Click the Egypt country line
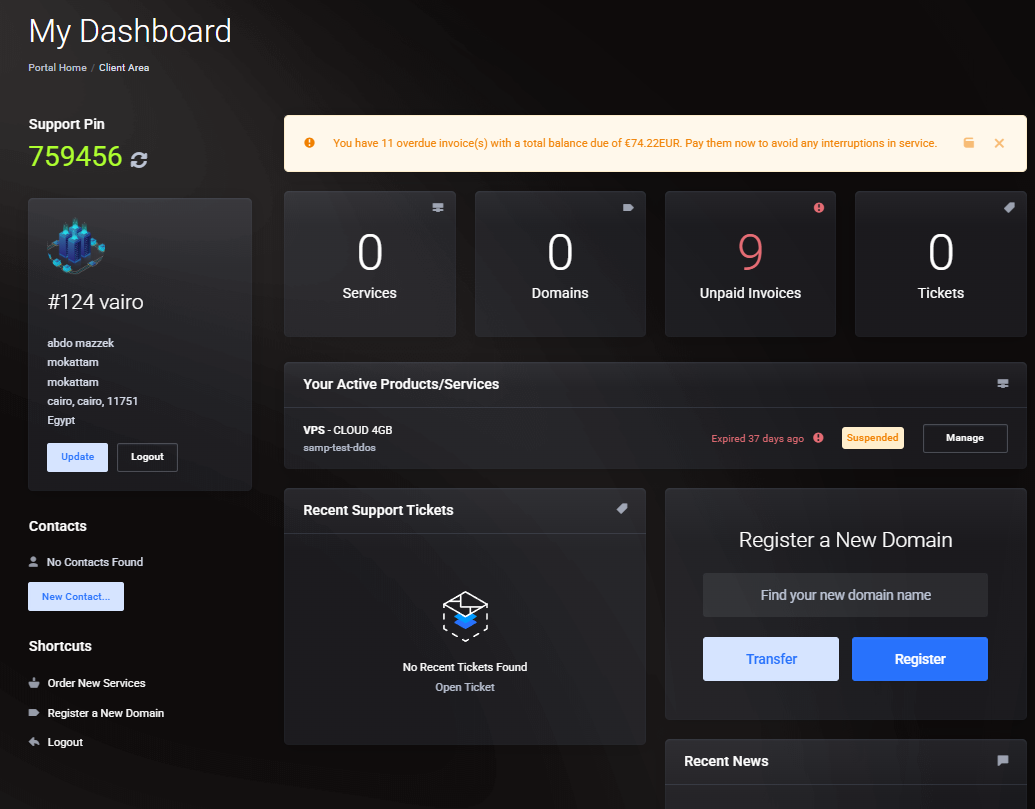This screenshot has width=1035, height=809. pyautogui.click(x=61, y=420)
